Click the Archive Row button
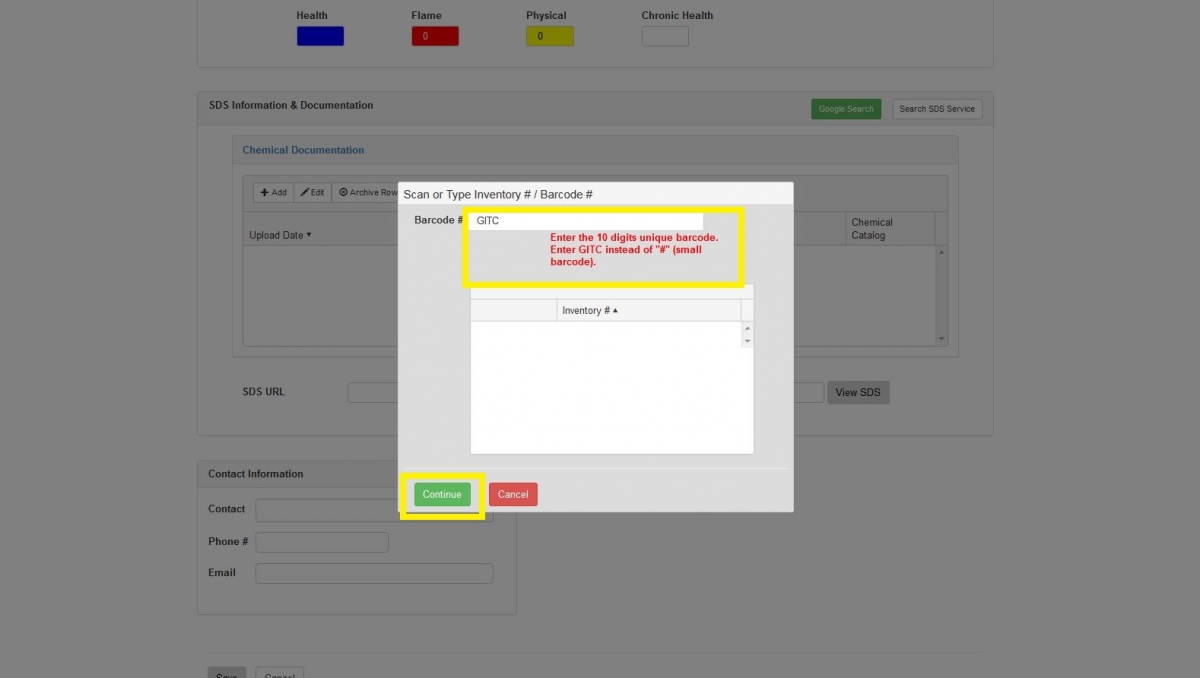Viewport: 1200px width, 678px height. coord(367,192)
